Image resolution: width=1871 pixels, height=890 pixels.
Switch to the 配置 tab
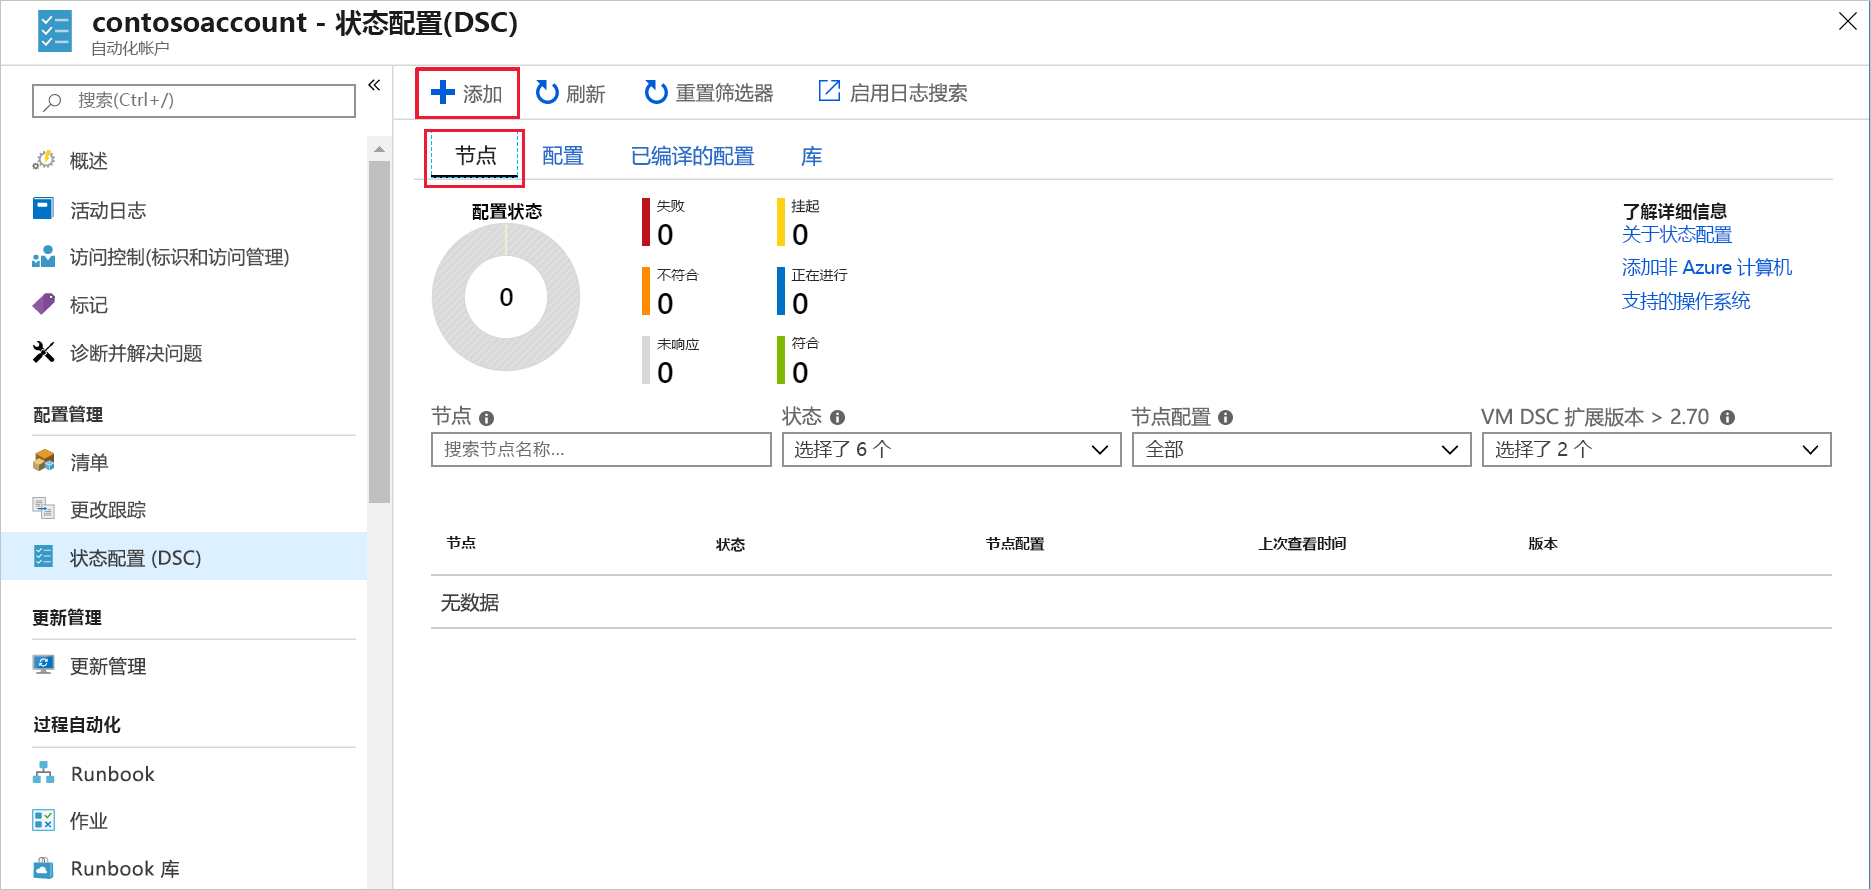point(563,156)
